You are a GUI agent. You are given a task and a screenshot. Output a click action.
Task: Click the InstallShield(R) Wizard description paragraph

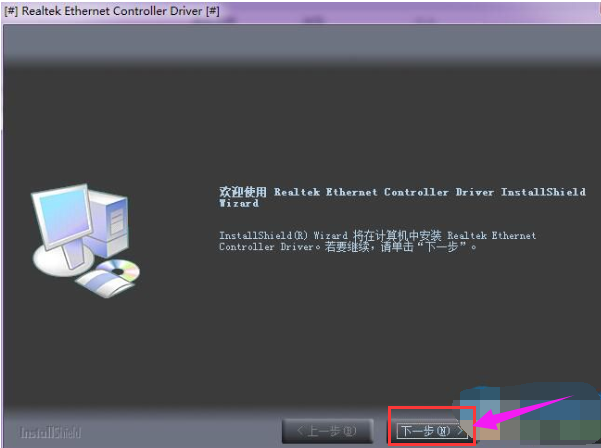pyautogui.click(x=377, y=241)
